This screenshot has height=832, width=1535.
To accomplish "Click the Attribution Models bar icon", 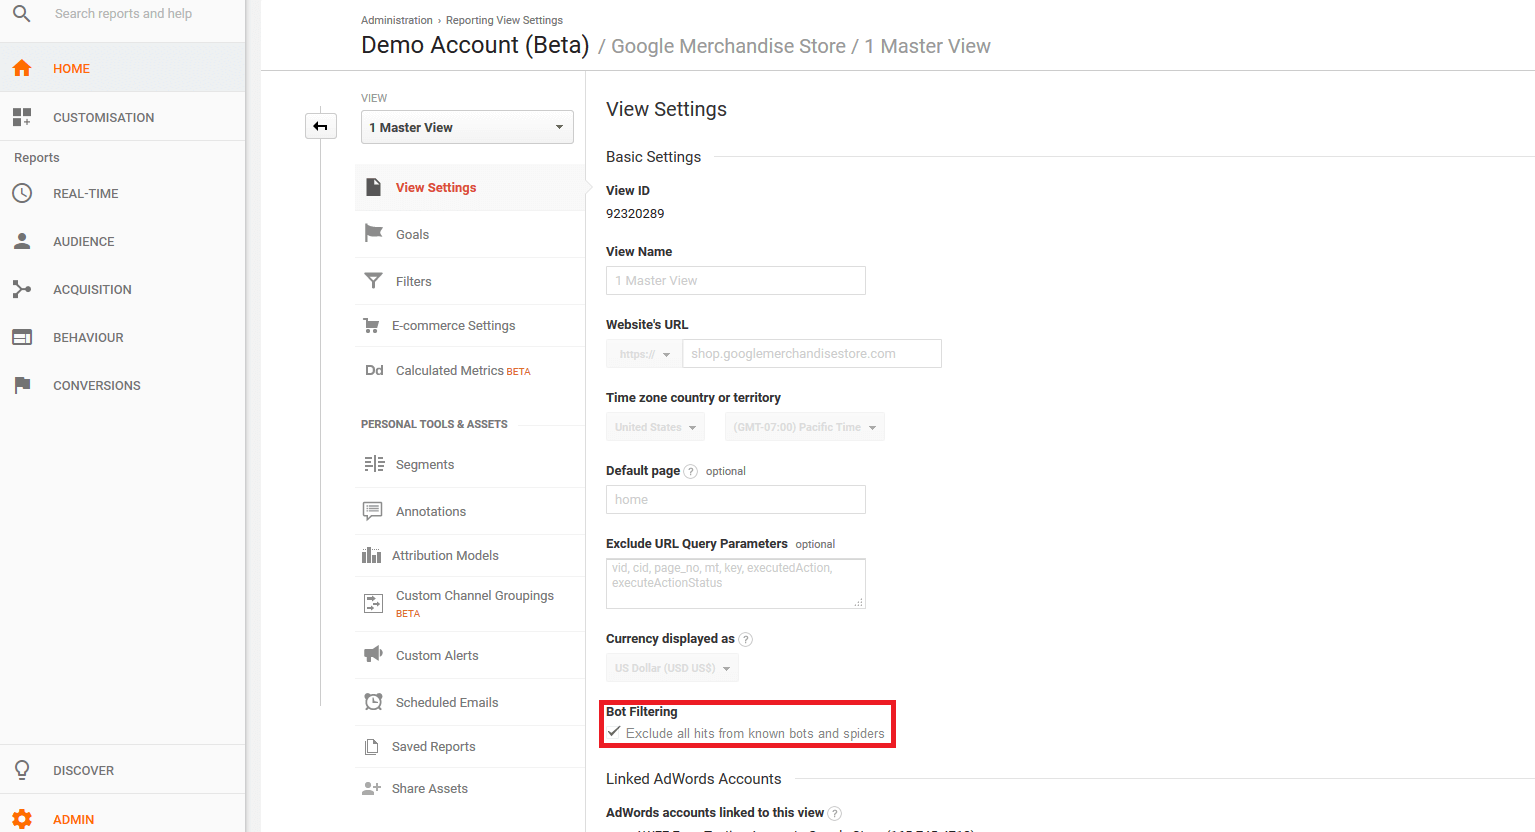I will tap(371, 555).
